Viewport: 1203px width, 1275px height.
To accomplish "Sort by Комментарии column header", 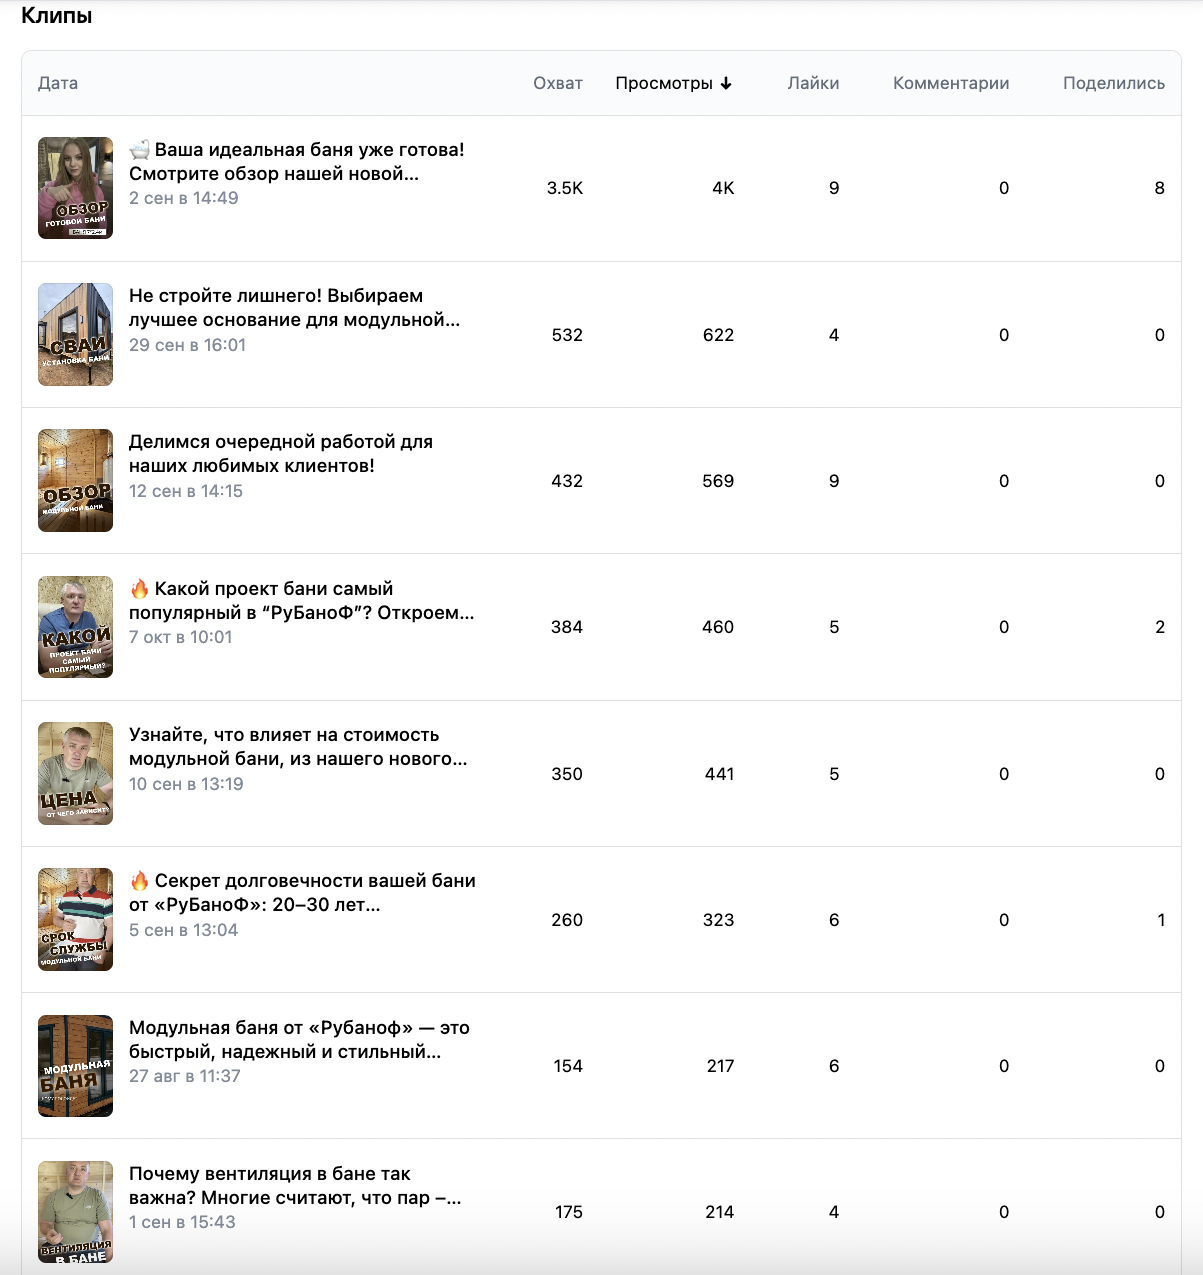I will coord(951,84).
